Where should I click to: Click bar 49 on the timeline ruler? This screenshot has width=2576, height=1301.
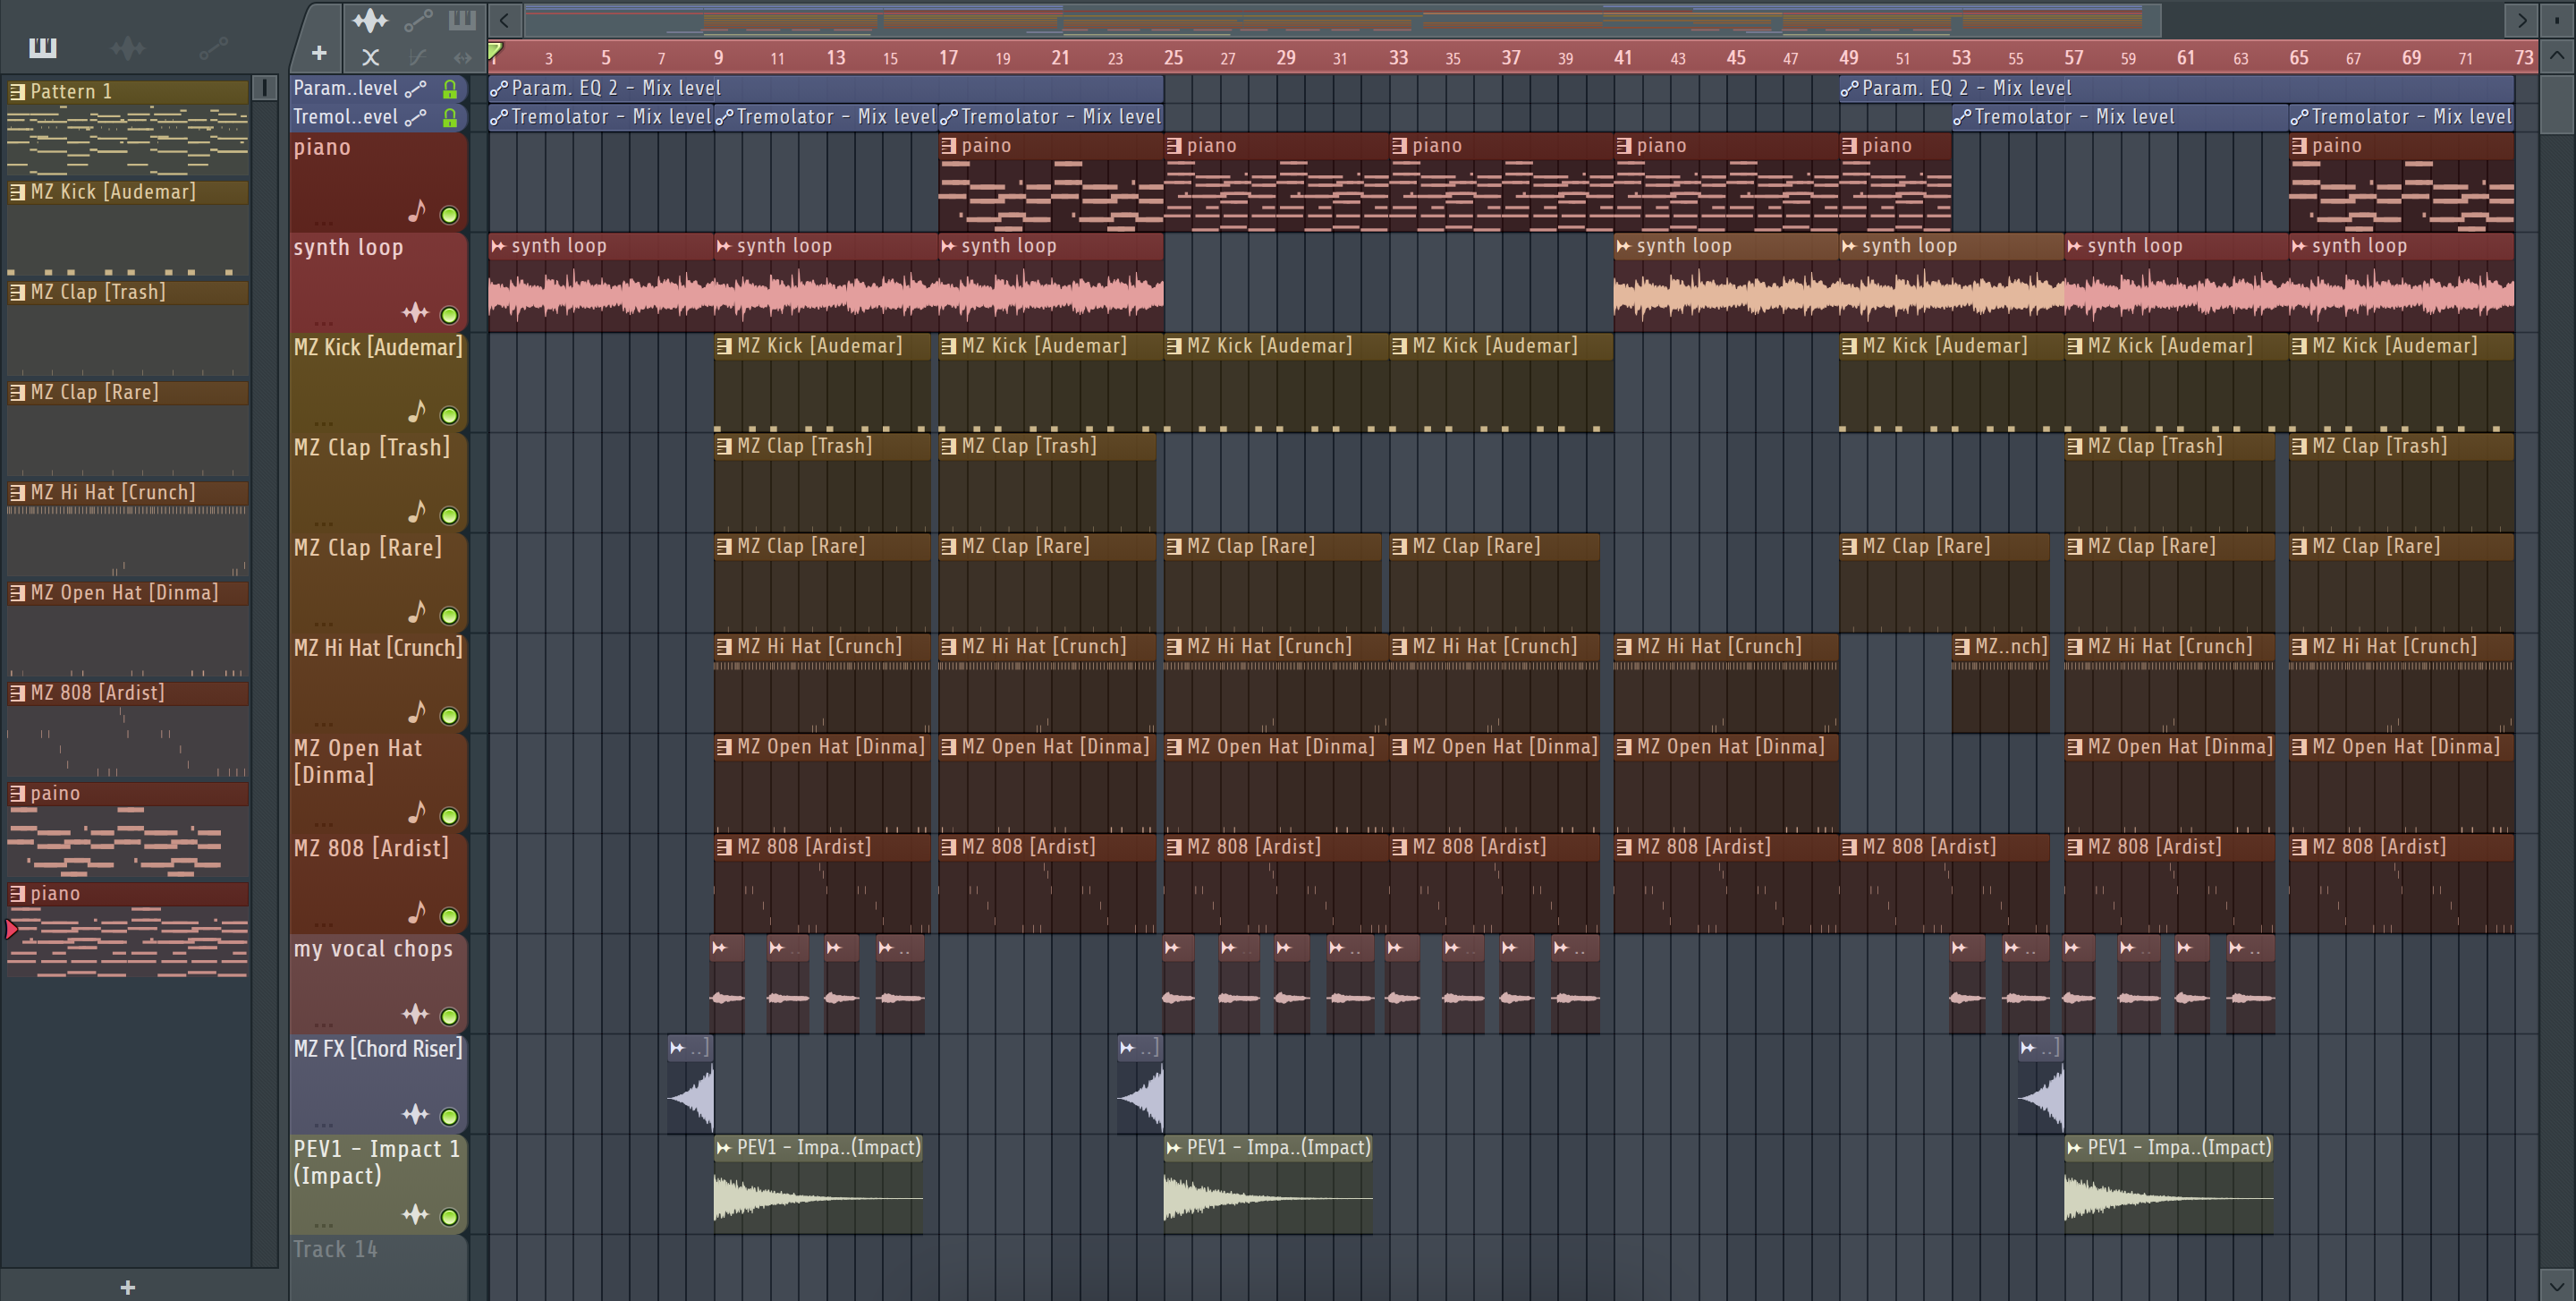(1848, 58)
